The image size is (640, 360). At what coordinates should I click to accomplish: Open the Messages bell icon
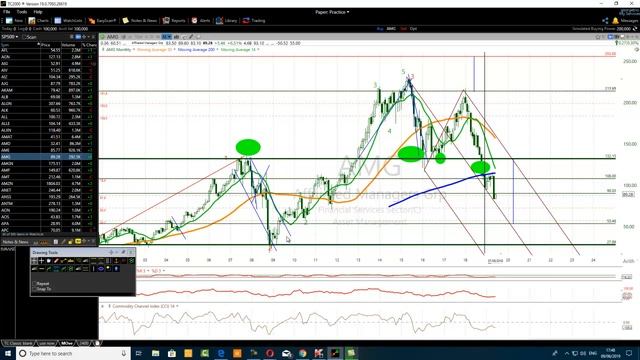point(615,20)
